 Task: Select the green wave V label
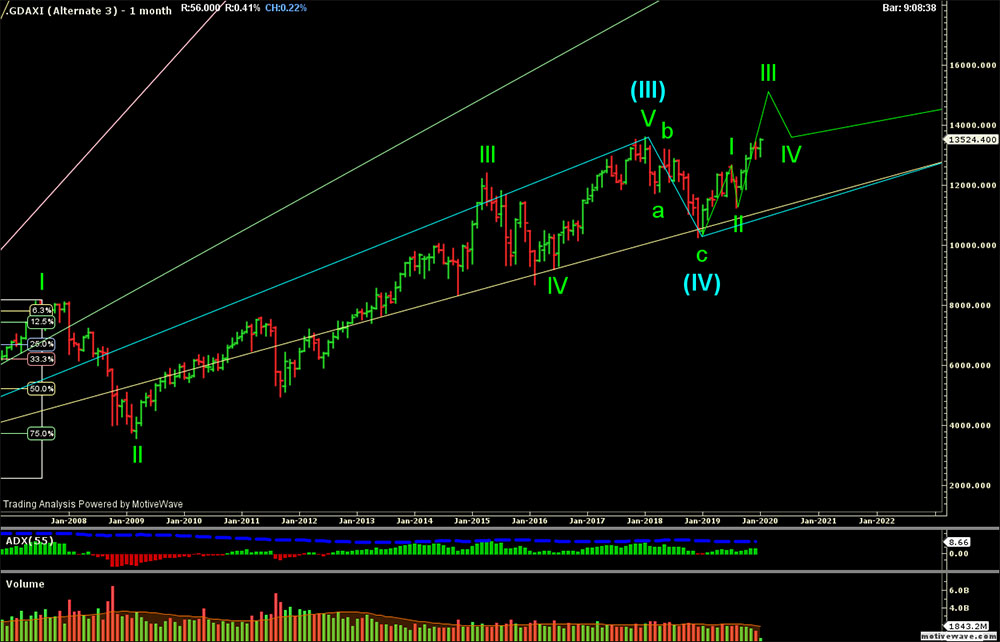click(648, 120)
